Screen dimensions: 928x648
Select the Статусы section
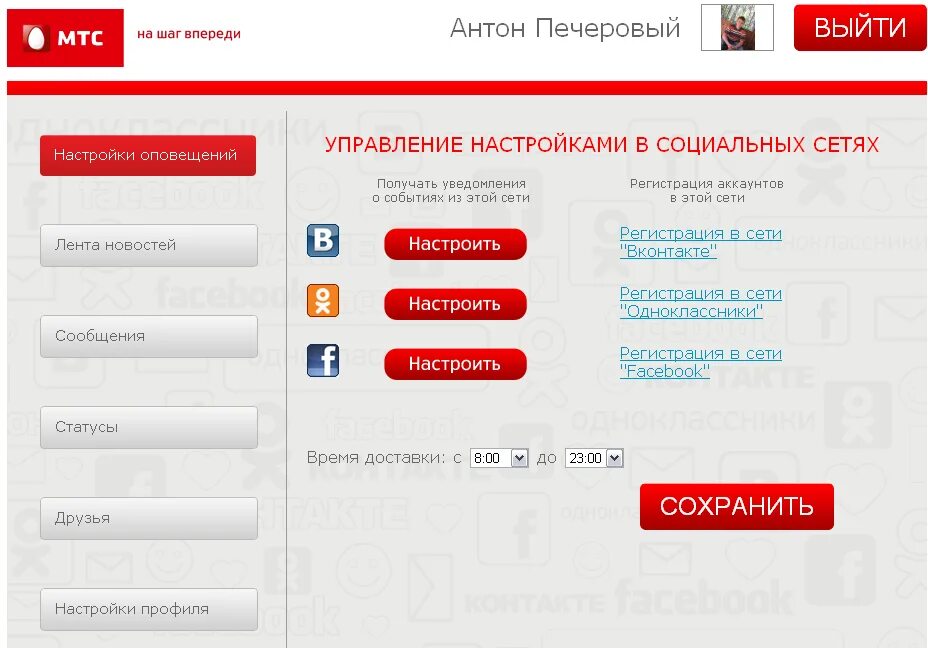coord(148,426)
